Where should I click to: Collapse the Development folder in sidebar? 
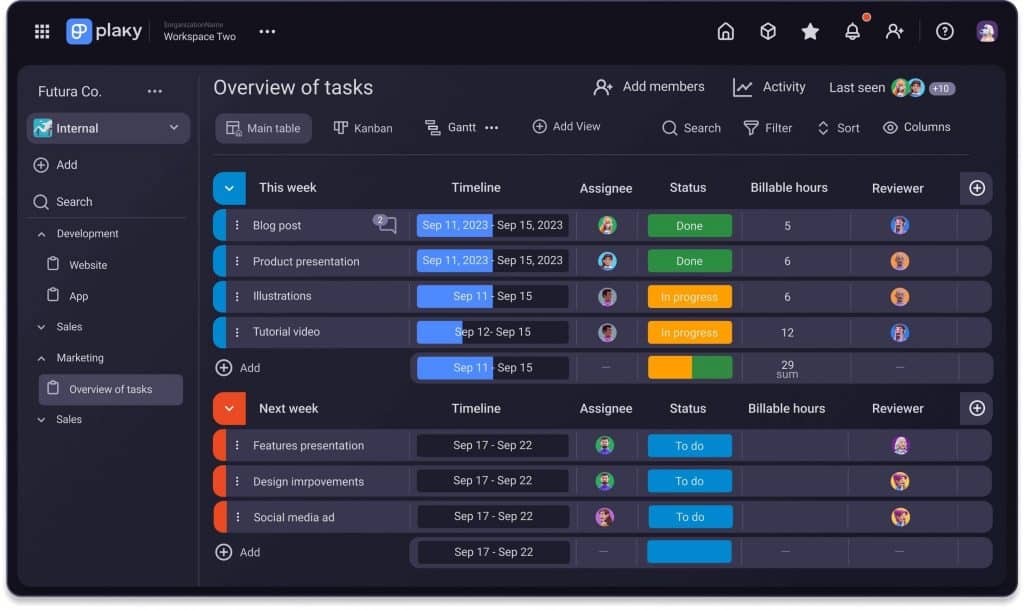tap(42, 234)
